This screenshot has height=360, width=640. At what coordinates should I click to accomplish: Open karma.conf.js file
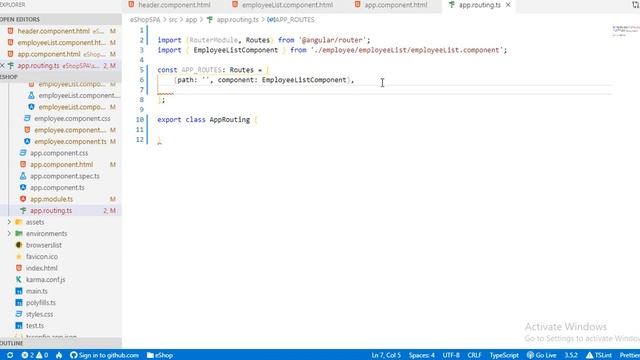tap(45, 280)
